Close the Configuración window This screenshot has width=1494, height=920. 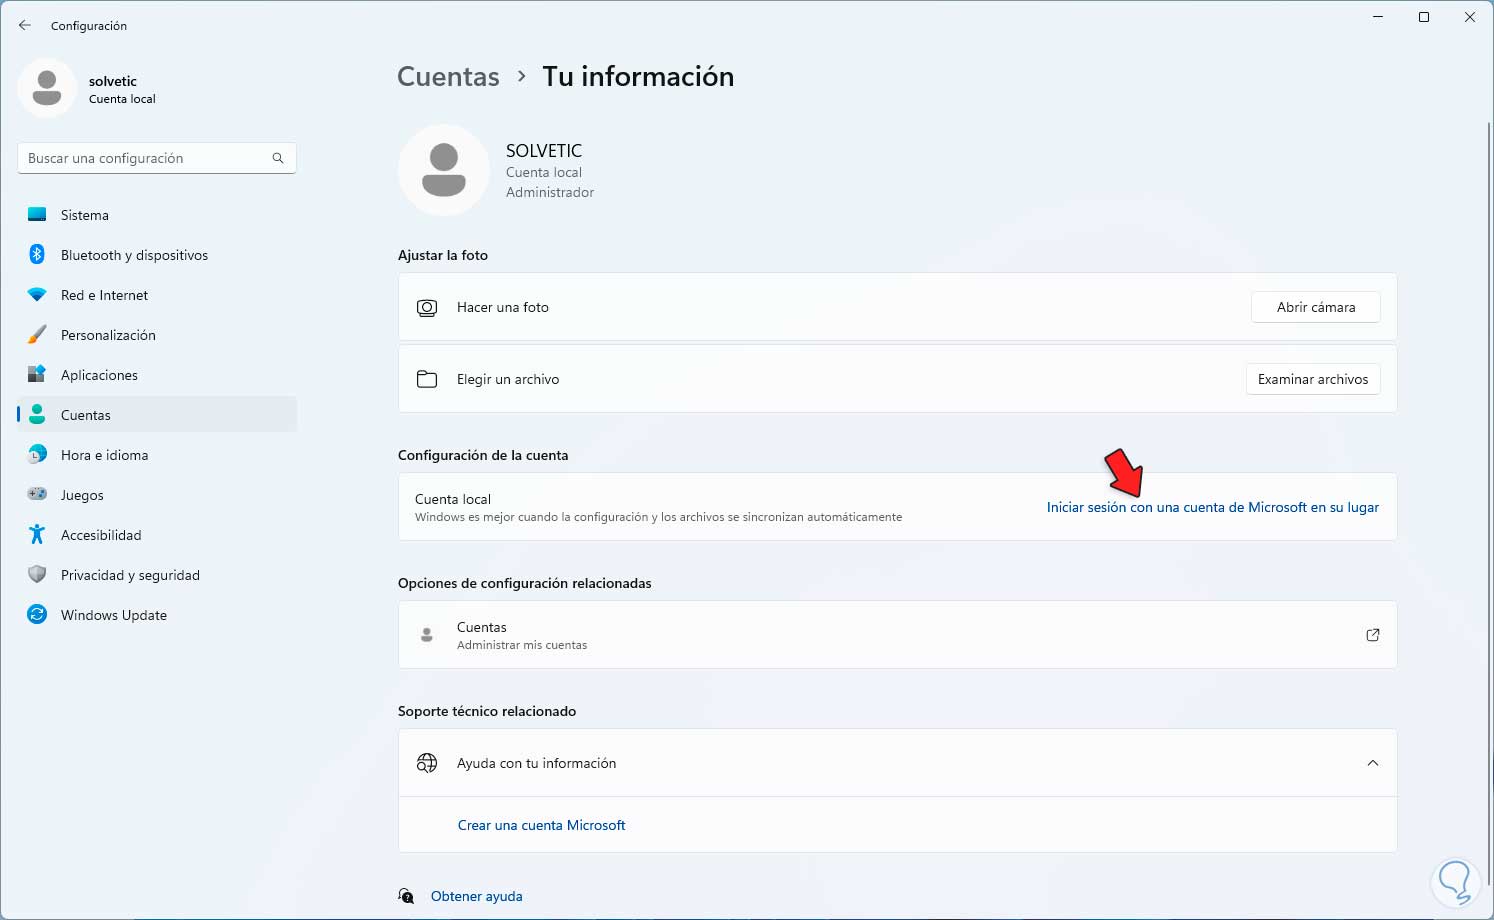(x=1470, y=17)
